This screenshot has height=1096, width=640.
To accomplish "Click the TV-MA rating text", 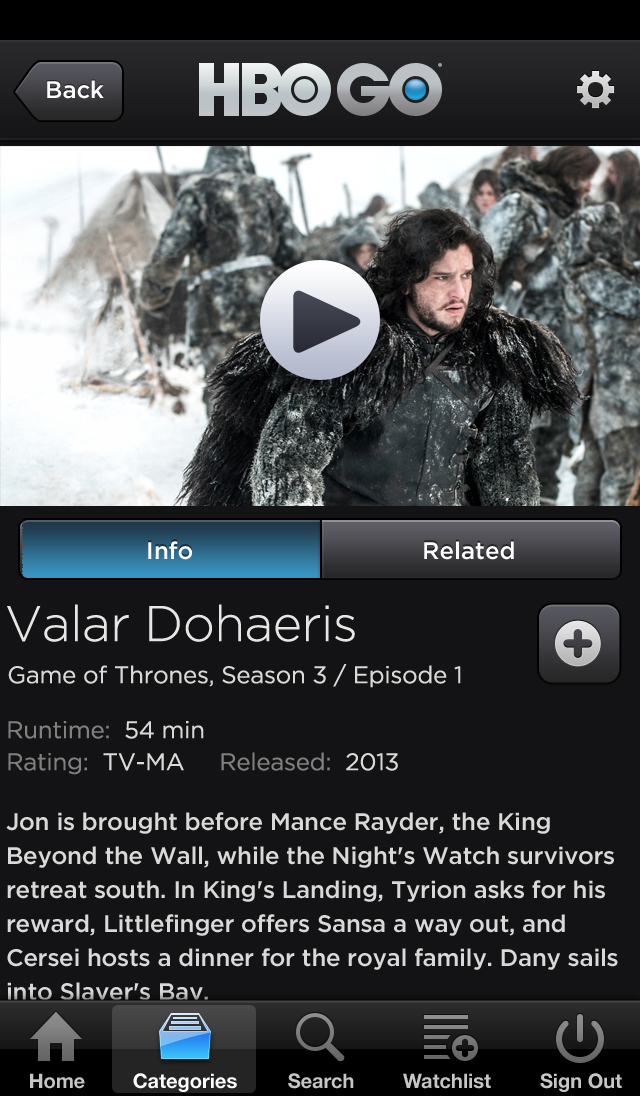I will [144, 762].
